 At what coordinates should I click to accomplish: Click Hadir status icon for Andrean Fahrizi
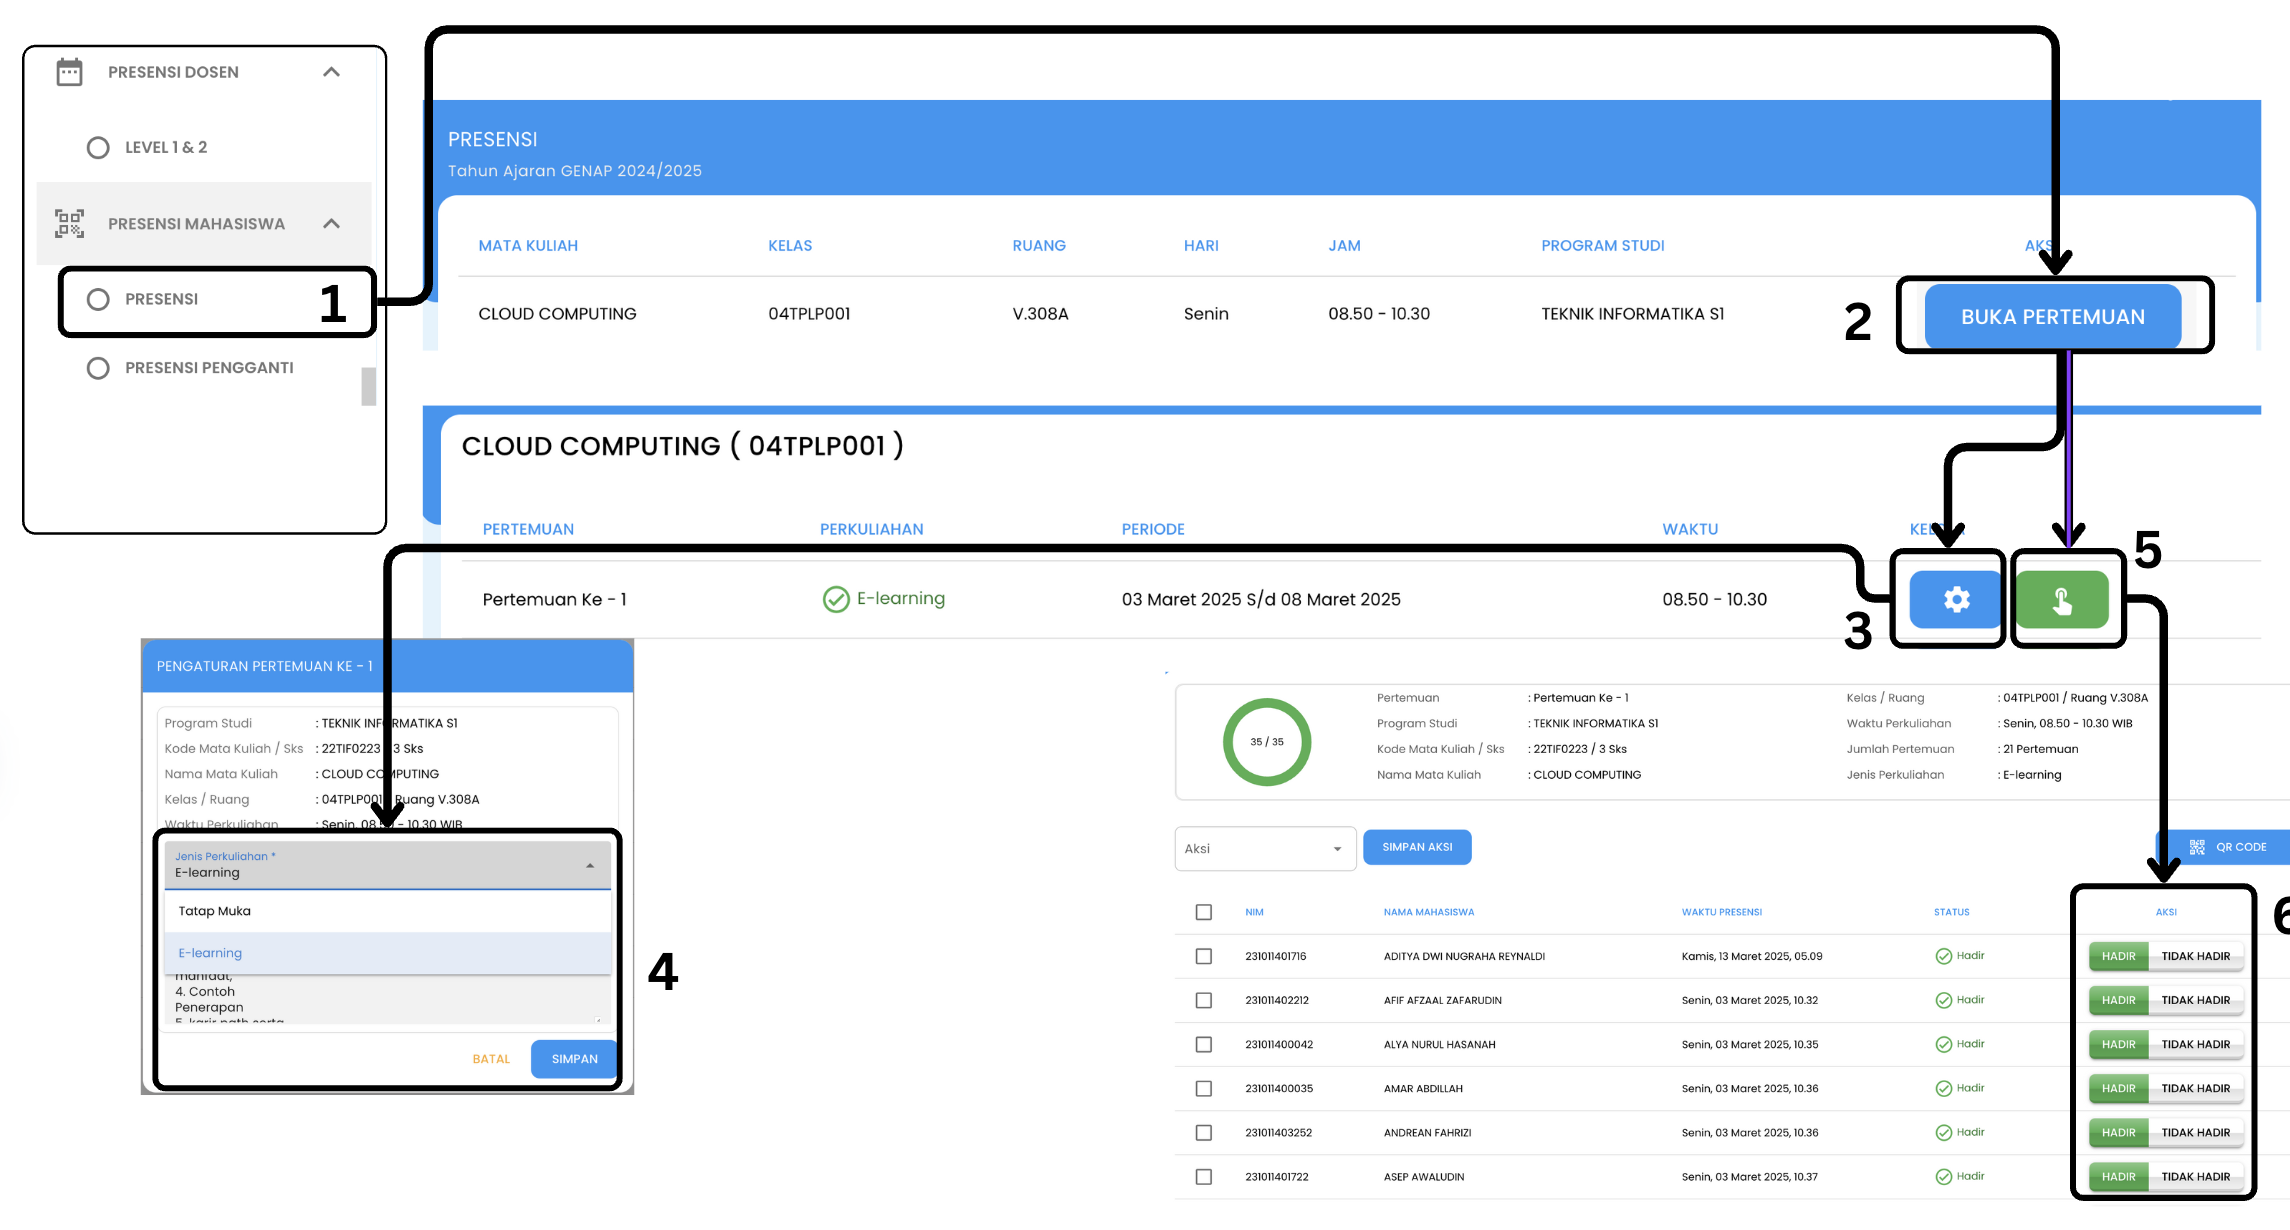coord(1943,1132)
